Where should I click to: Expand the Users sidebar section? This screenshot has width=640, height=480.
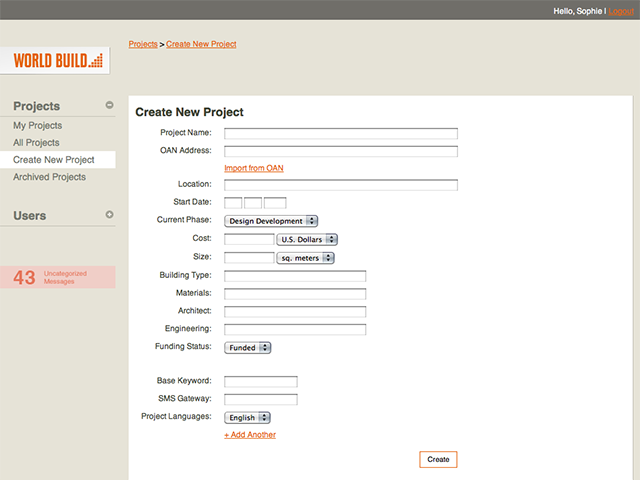109,214
